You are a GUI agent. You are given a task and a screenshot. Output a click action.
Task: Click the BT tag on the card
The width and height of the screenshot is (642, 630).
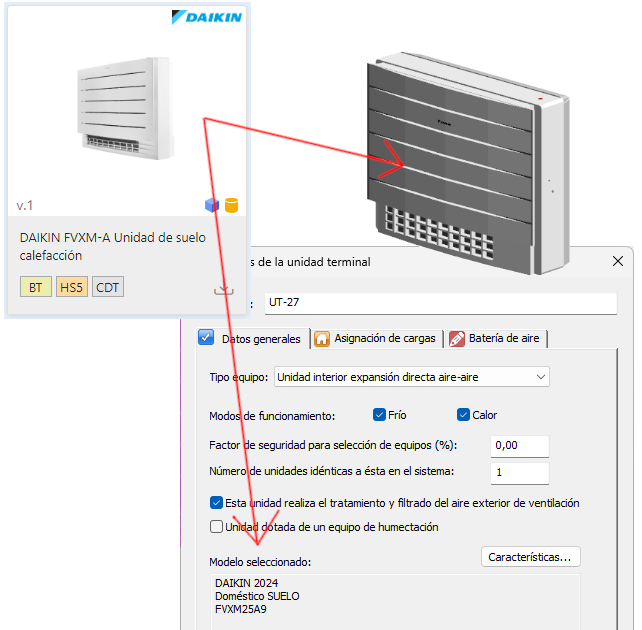pos(36,287)
